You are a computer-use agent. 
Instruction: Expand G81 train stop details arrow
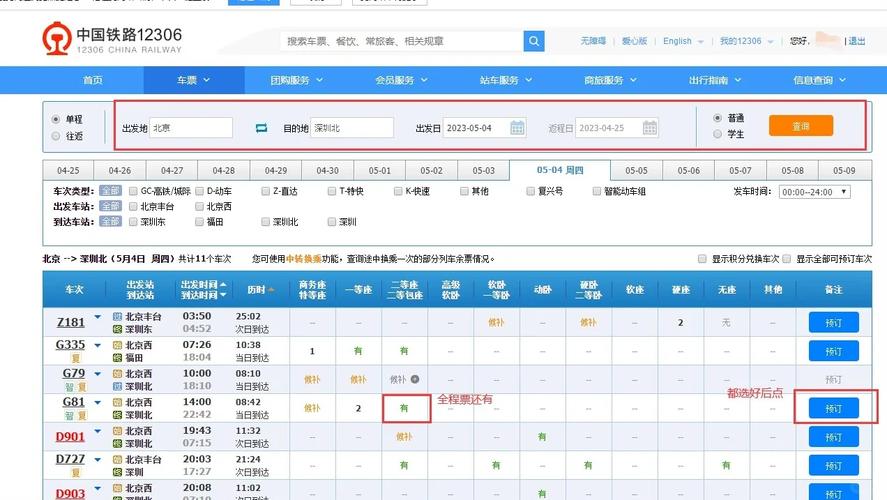click(97, 403)
